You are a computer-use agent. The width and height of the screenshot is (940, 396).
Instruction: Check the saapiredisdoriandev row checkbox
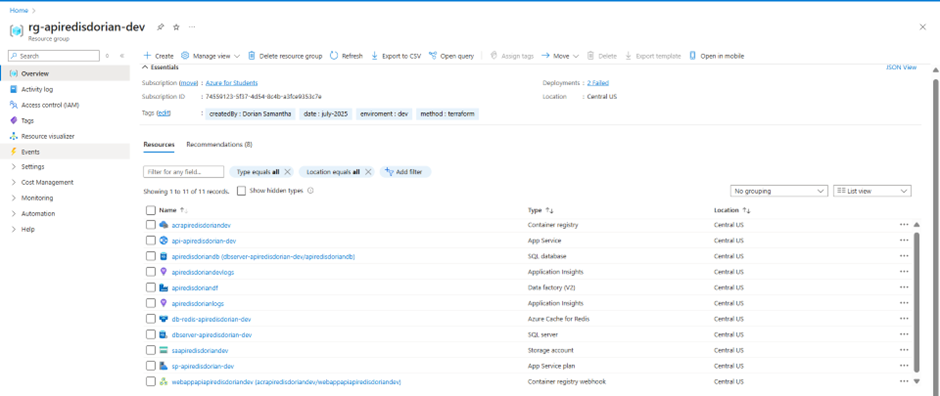[150, 350]
